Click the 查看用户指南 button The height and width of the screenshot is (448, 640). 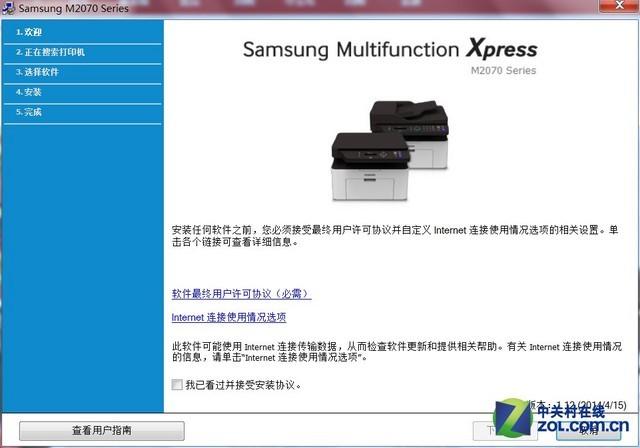102,430
